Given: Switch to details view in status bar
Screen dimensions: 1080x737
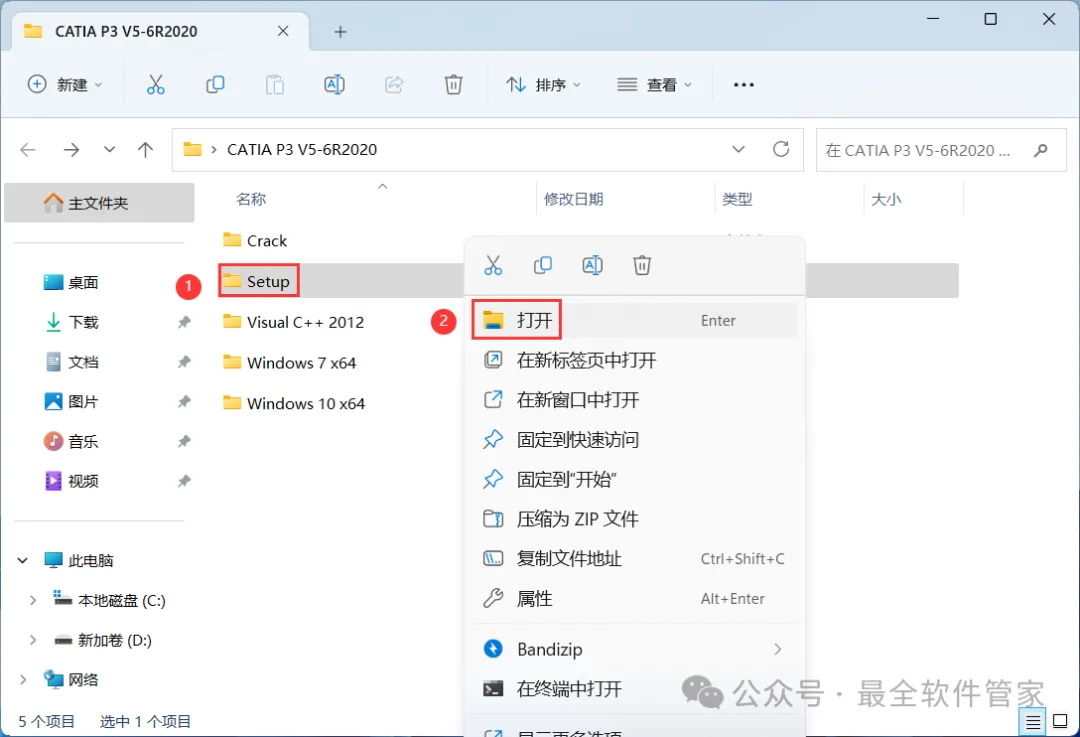Looking at the screenshot, I should pos(1032,722).
